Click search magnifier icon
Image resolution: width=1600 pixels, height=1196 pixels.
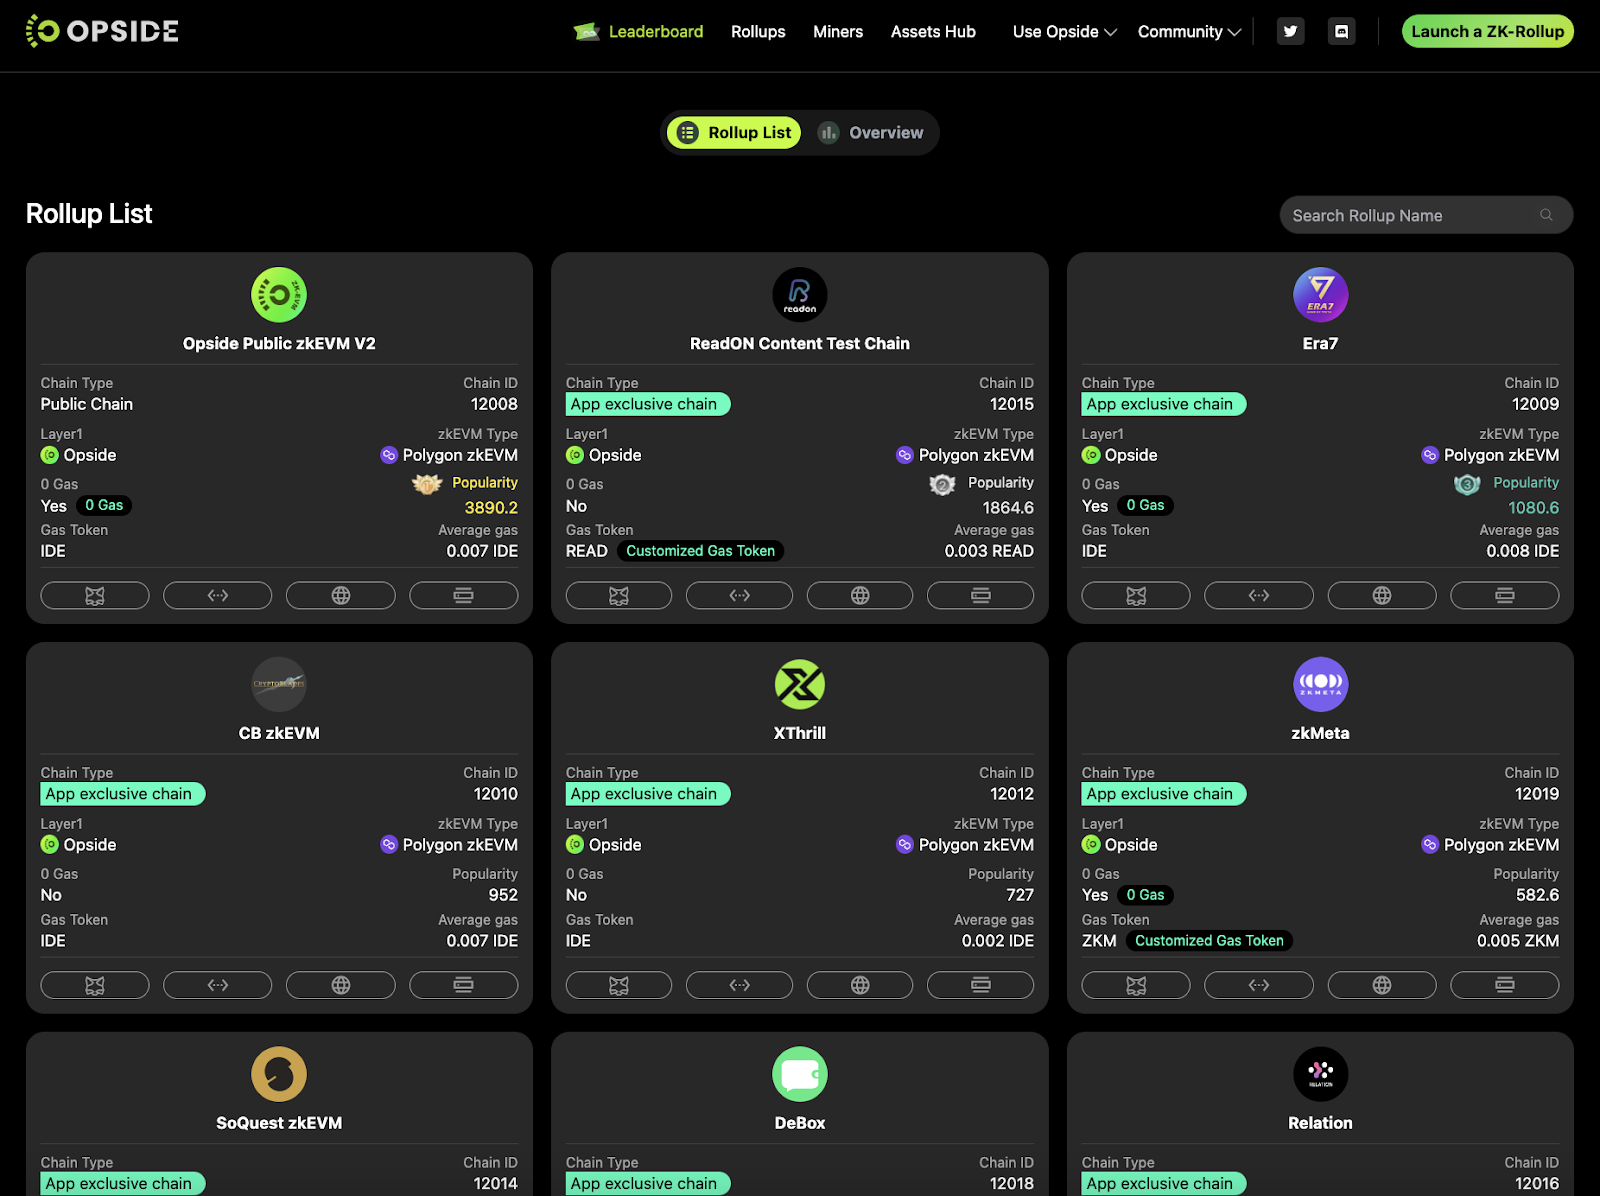1546,215
